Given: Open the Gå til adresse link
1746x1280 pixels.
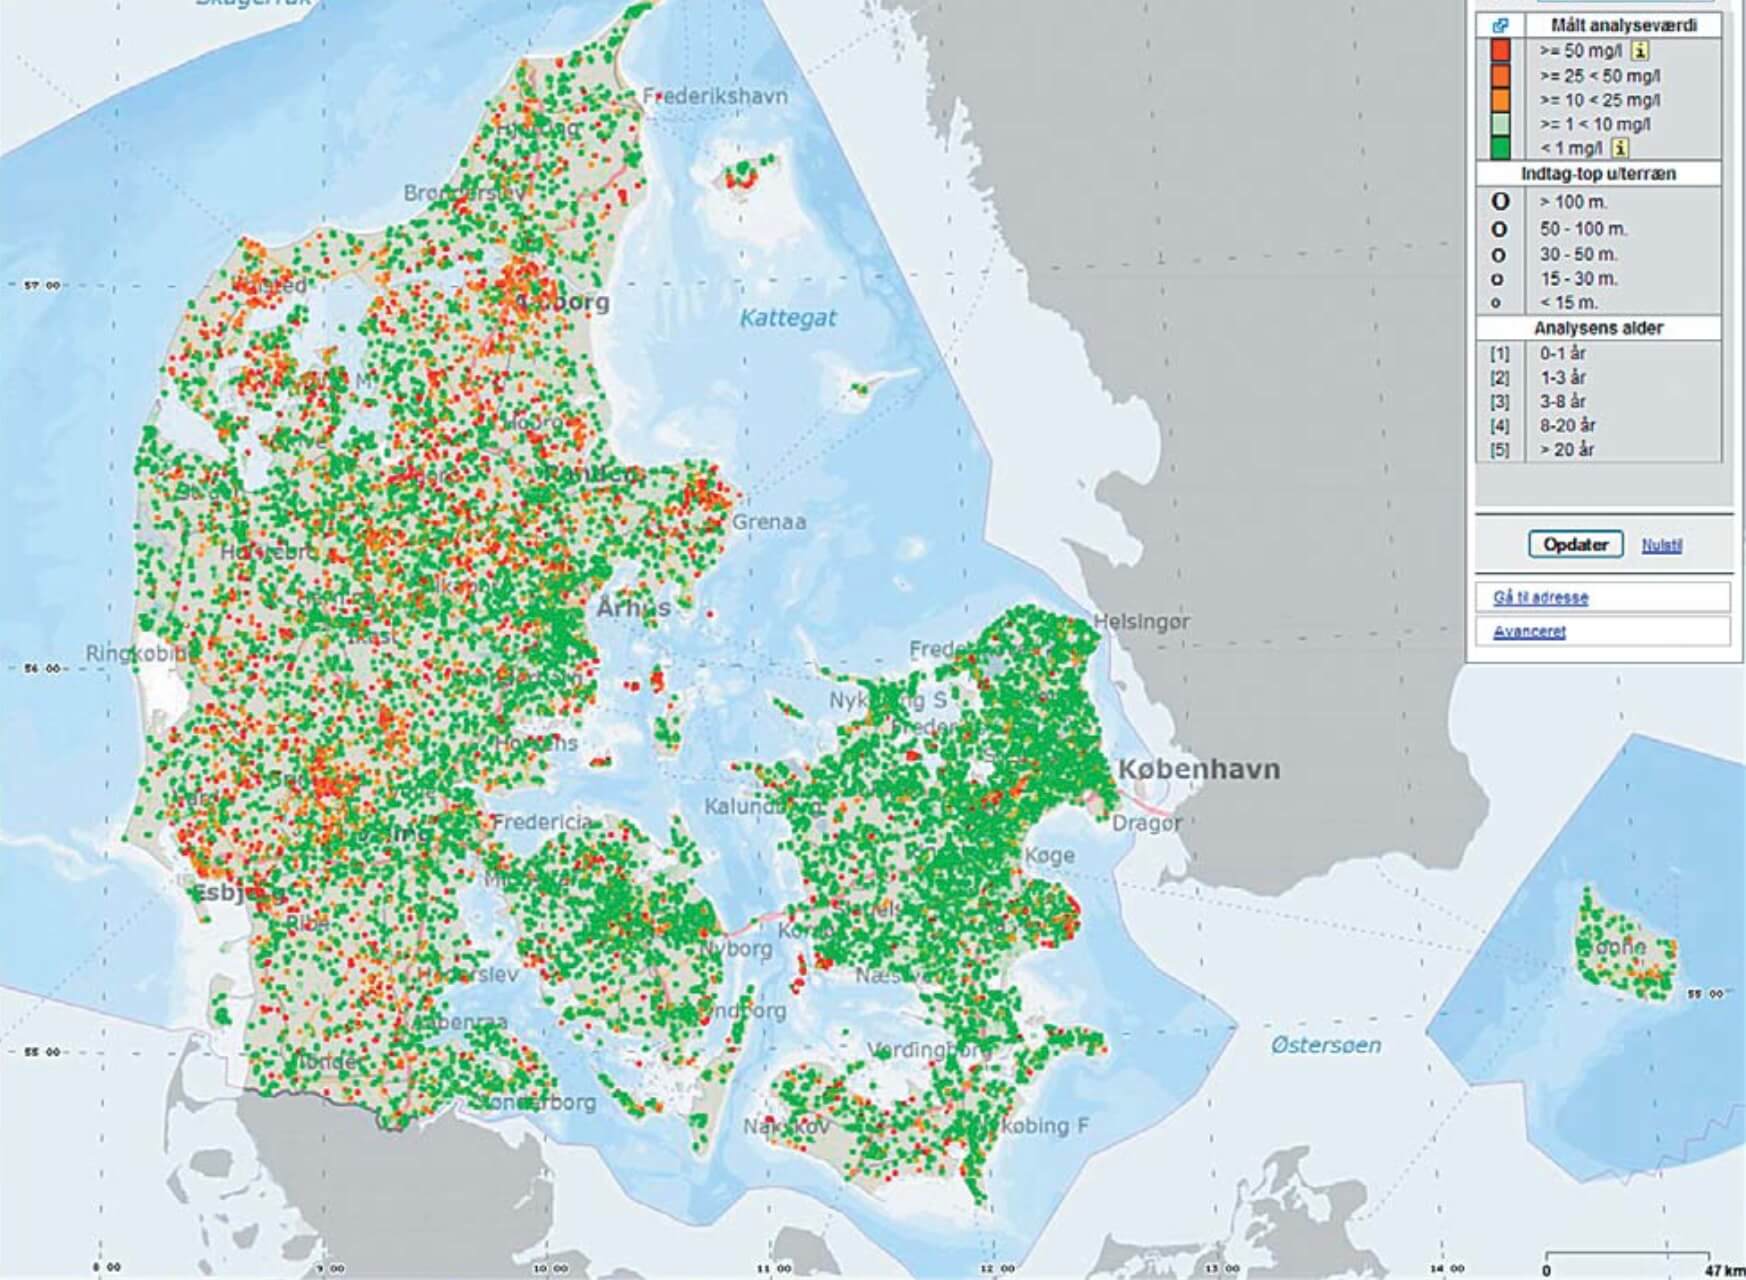Looking at the screenshot, I should [1540, 598].
